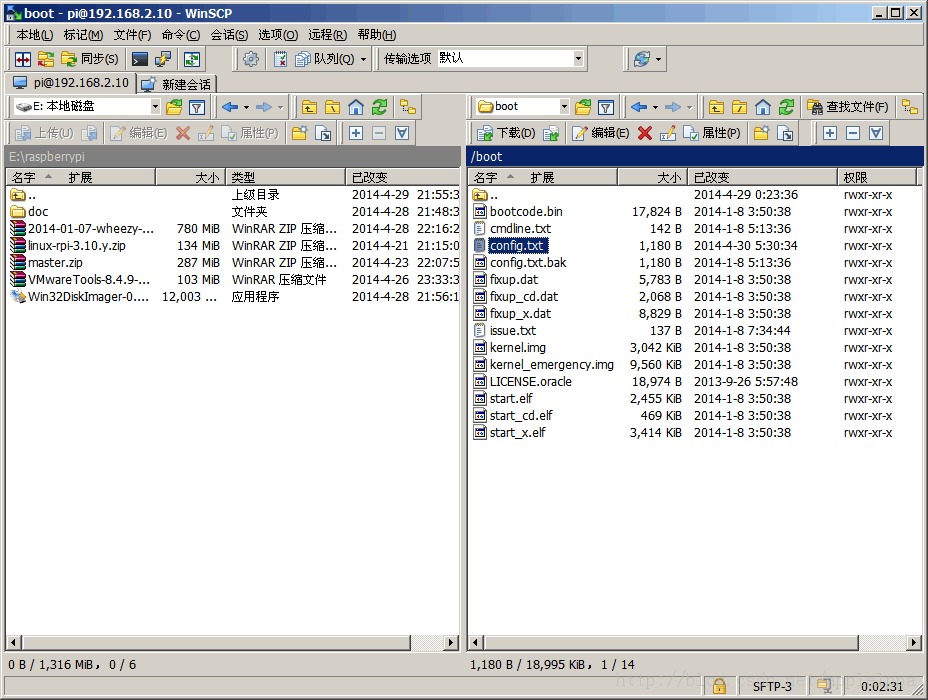Select kernel.img remote file
The height and width of the screenshot is (700, 928).
pyautogui.click(x=518, y=347)
